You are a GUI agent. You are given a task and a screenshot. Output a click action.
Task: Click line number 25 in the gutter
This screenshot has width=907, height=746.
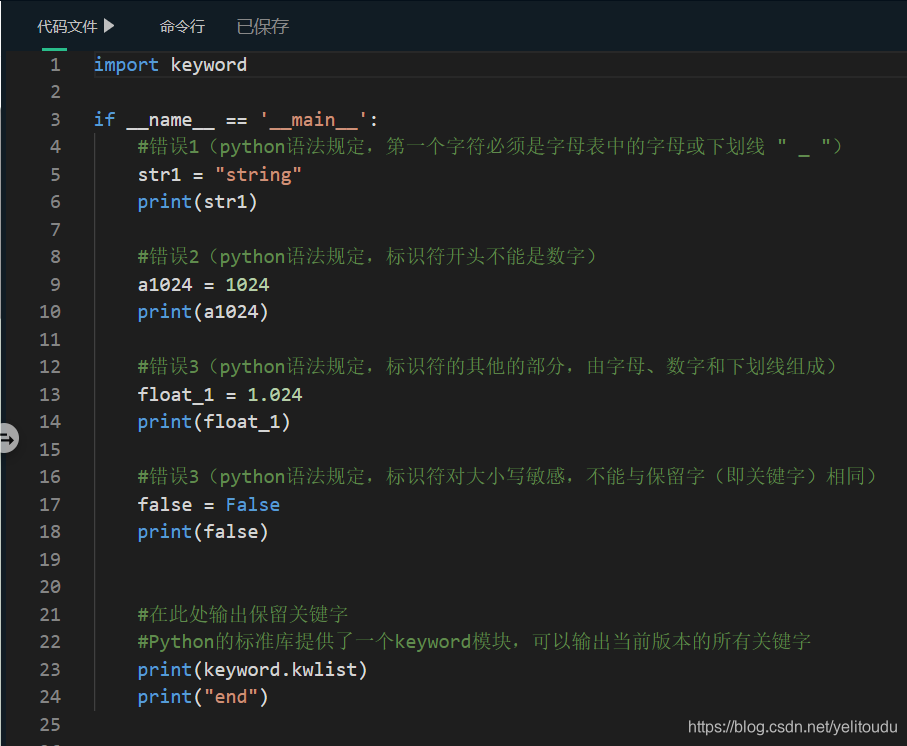coord(50,725)
